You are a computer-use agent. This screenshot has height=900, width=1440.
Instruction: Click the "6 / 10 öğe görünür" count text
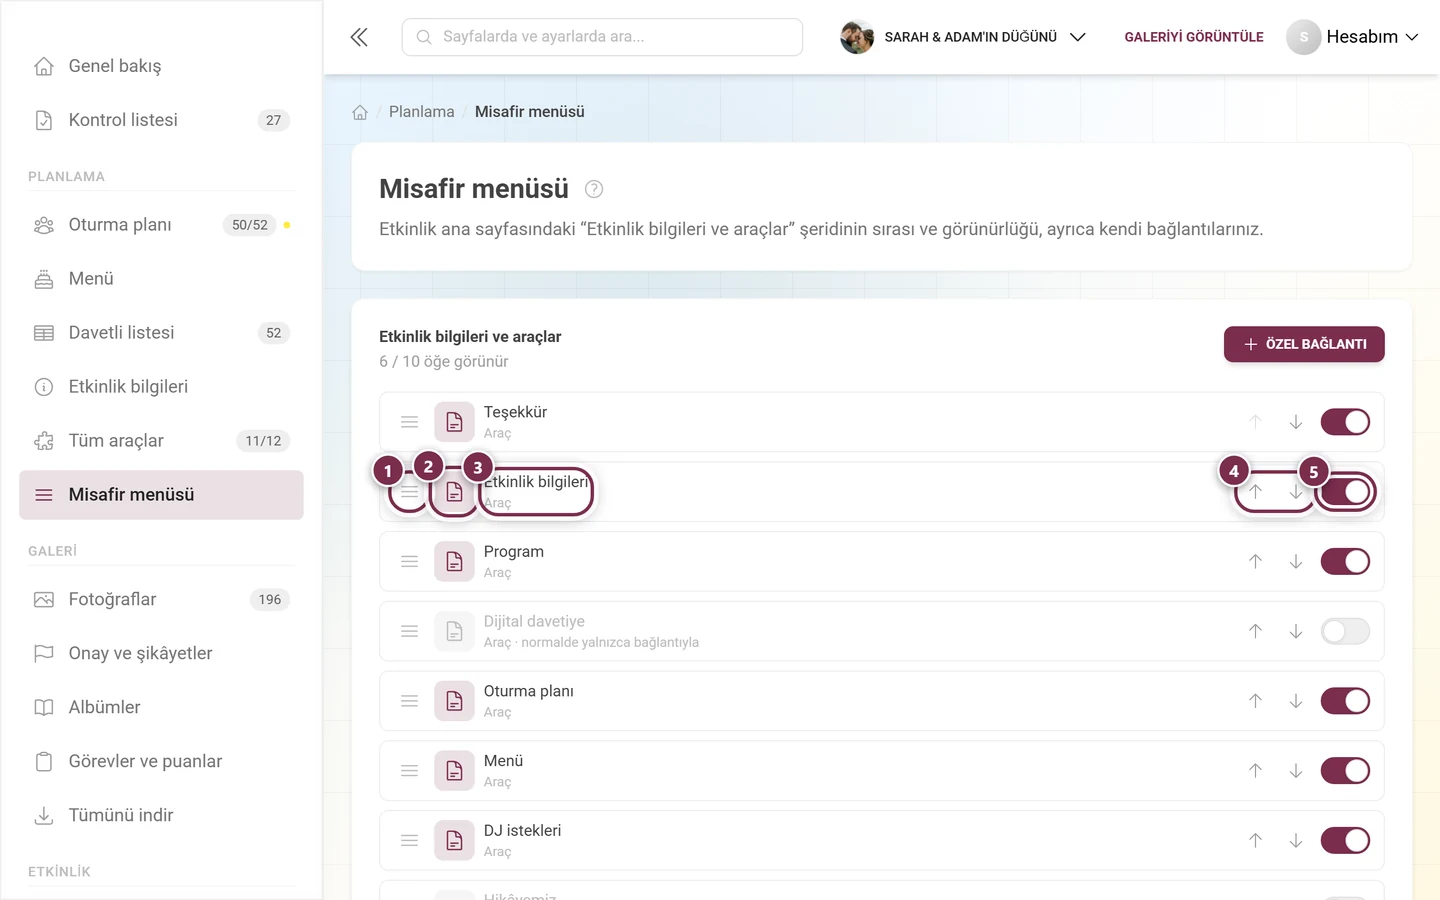444,362
